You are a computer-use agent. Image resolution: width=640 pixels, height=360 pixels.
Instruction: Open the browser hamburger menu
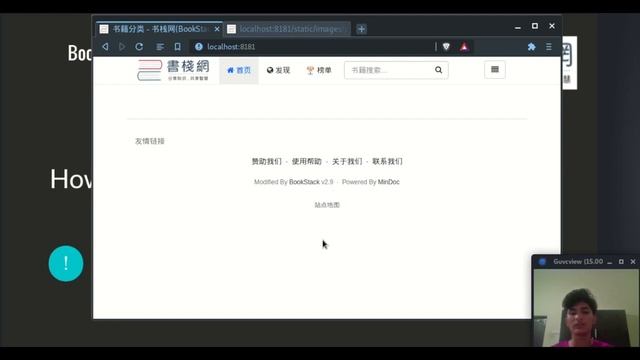click(x=549, y=47)
